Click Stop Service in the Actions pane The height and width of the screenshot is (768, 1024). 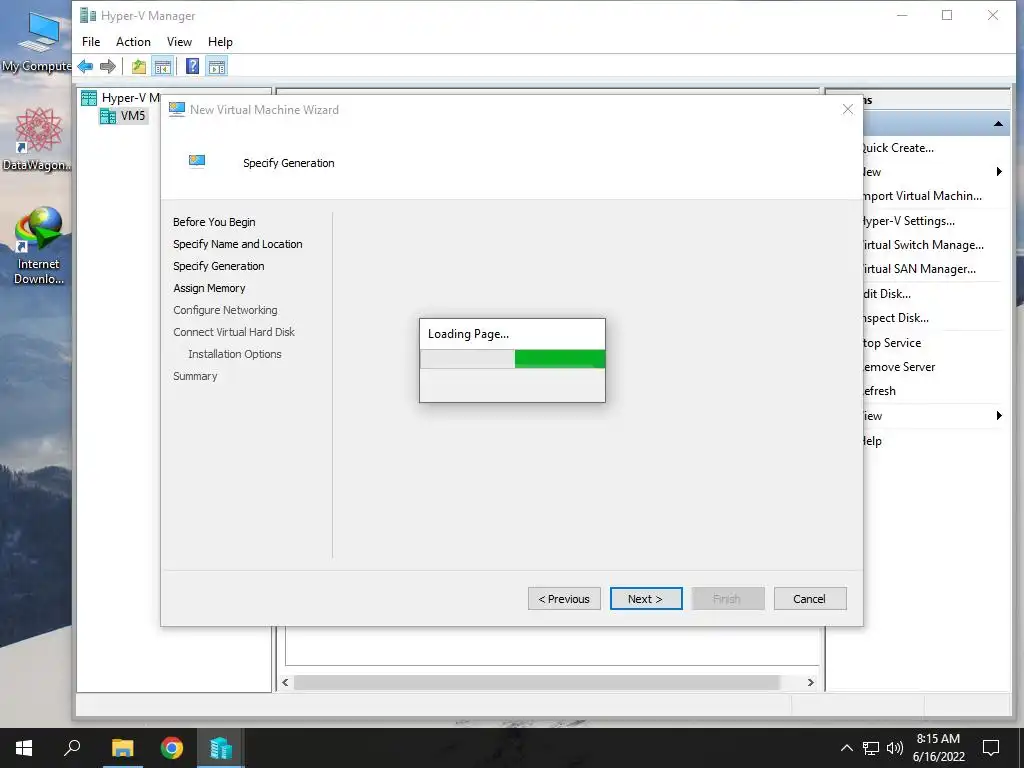[x=891, y=343]
